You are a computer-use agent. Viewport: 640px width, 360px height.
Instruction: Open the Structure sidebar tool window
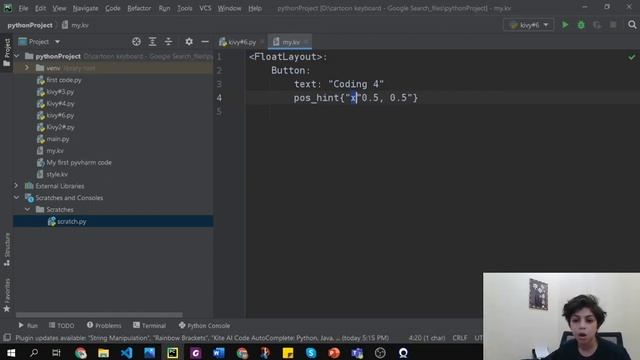7,249
